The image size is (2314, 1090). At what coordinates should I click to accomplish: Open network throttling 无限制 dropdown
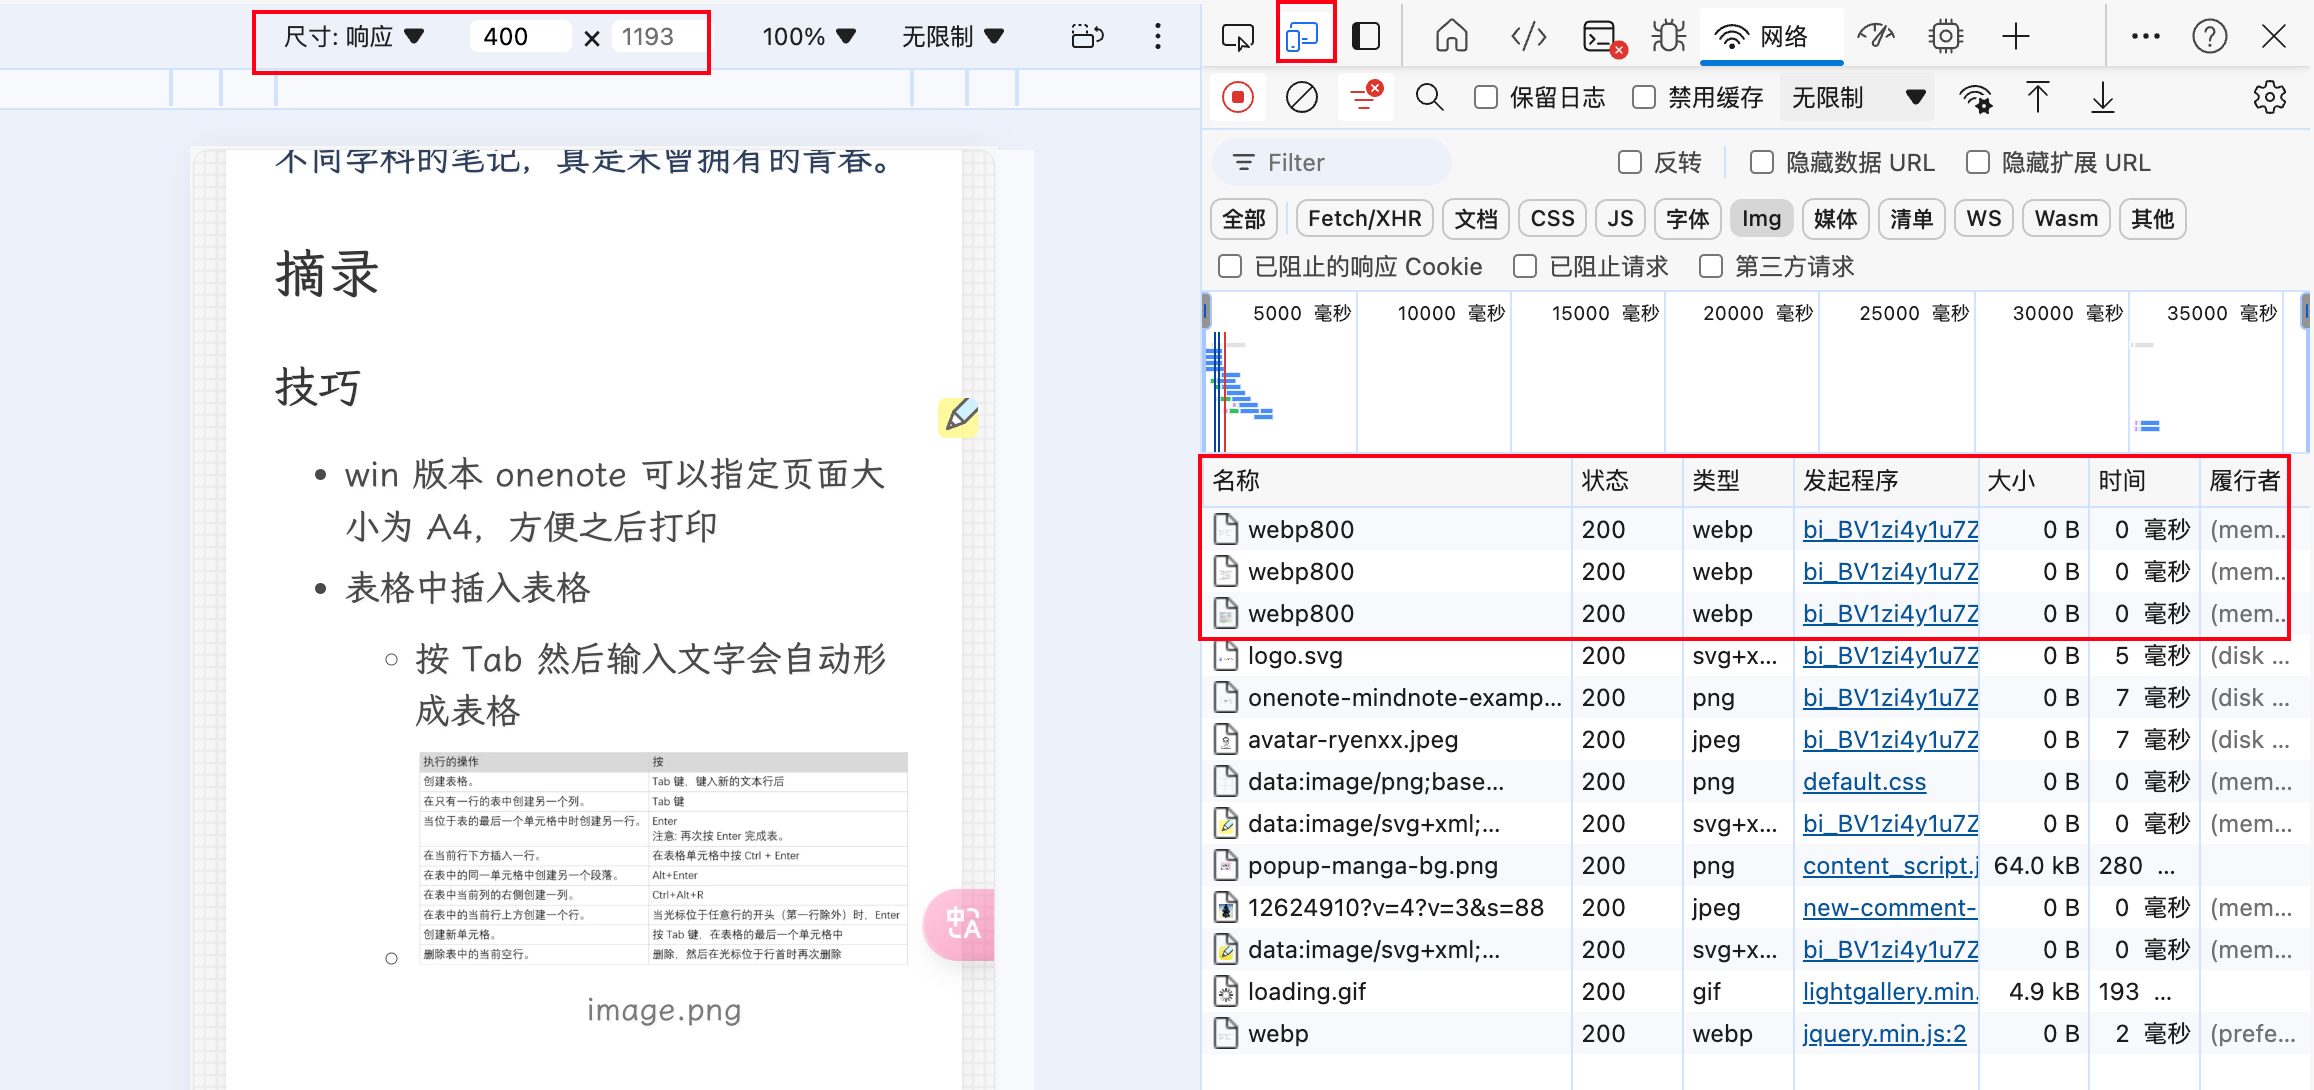tap(1858, 97)
